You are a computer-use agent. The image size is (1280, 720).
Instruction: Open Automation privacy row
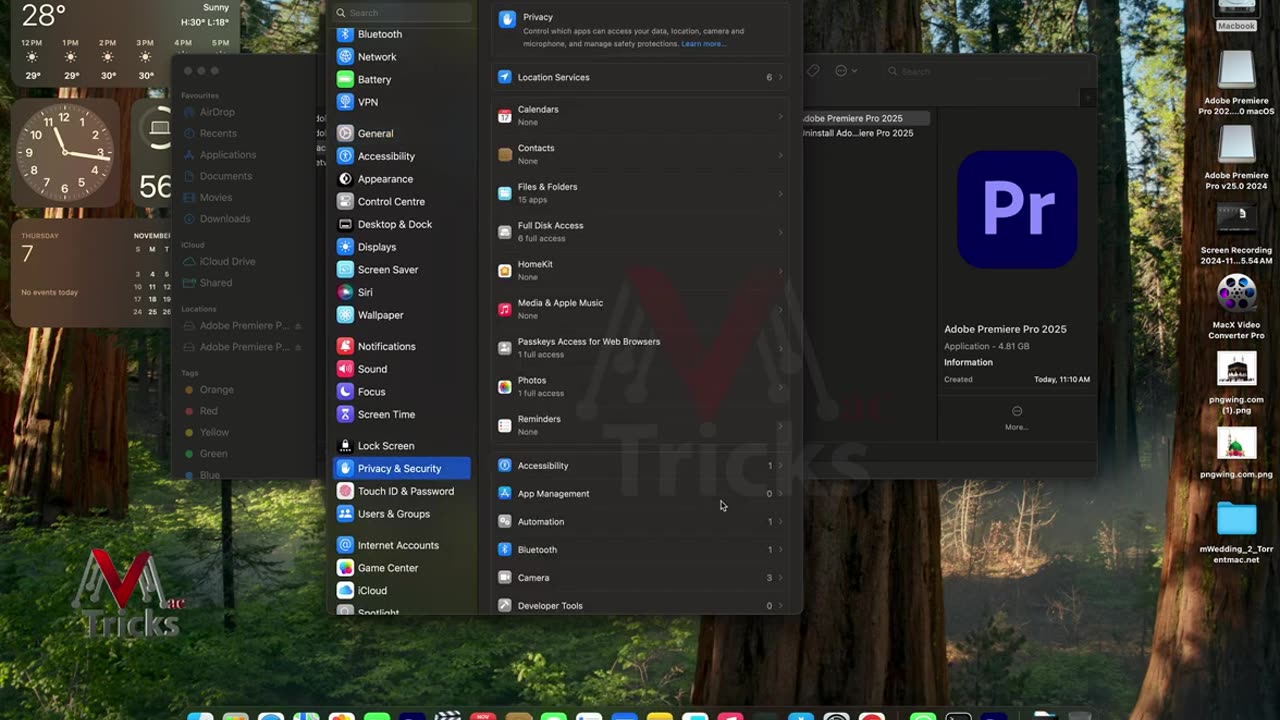(640, 522)
